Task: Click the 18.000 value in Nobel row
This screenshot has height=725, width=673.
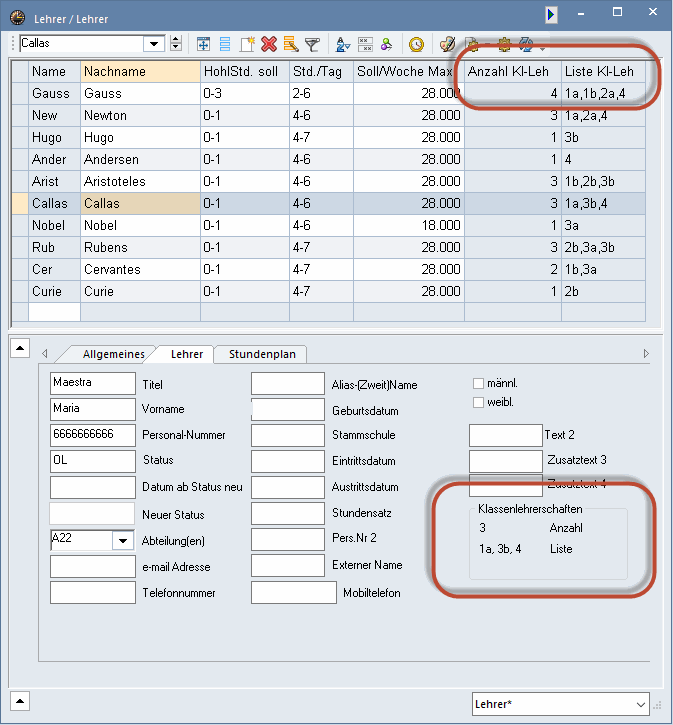Action: coord(409,226)
